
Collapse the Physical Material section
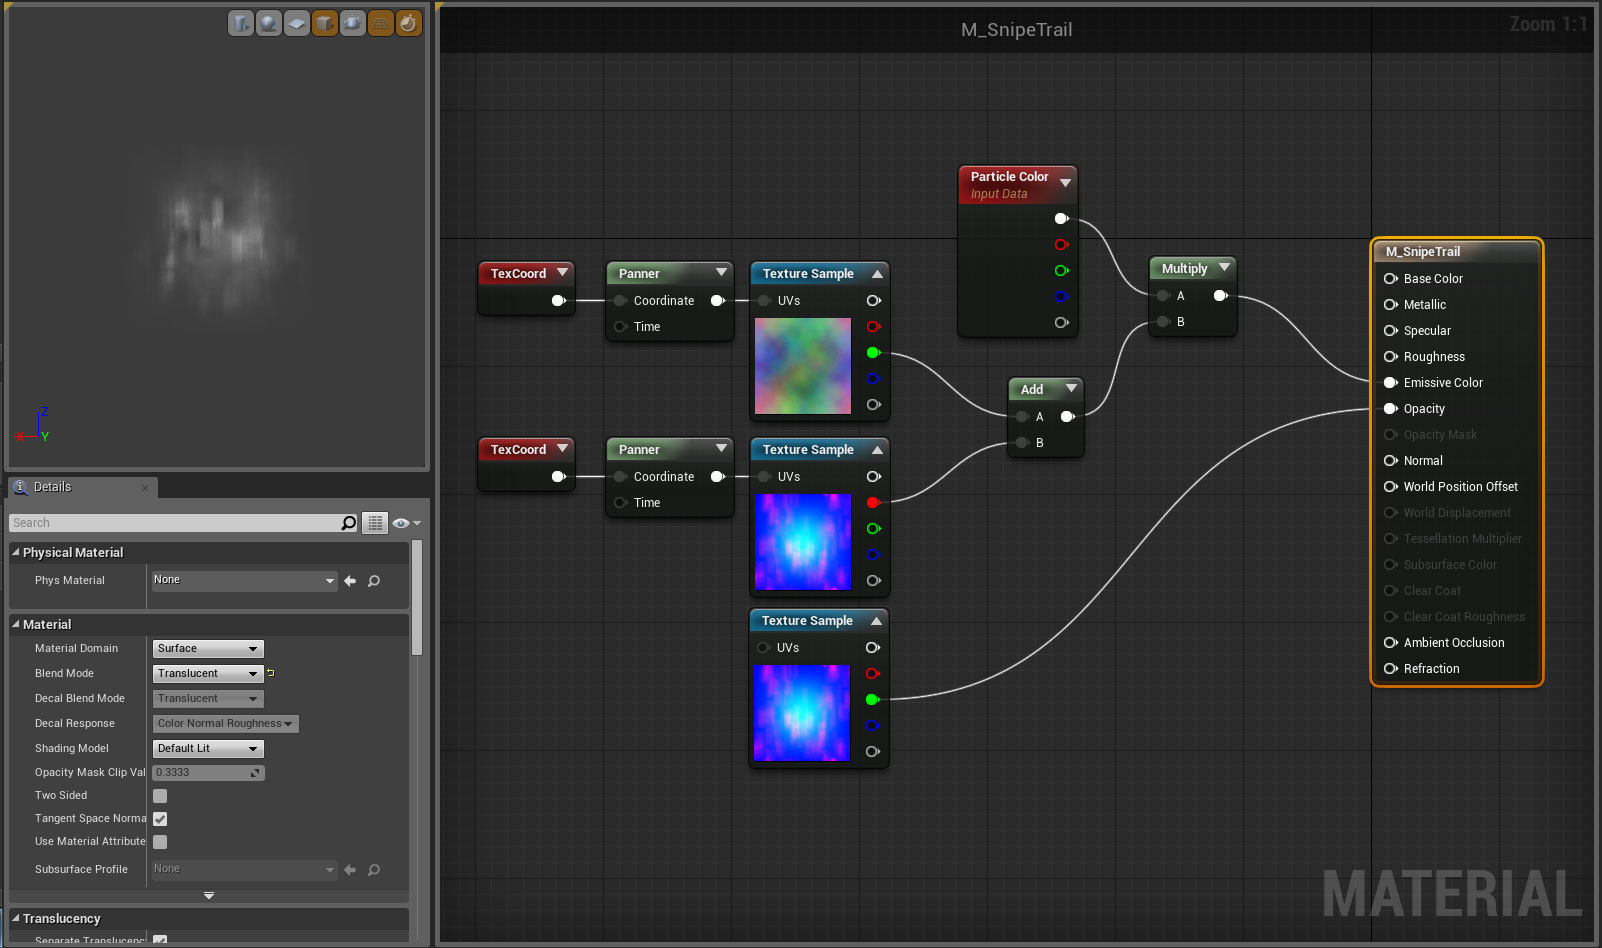click(16, 552)
